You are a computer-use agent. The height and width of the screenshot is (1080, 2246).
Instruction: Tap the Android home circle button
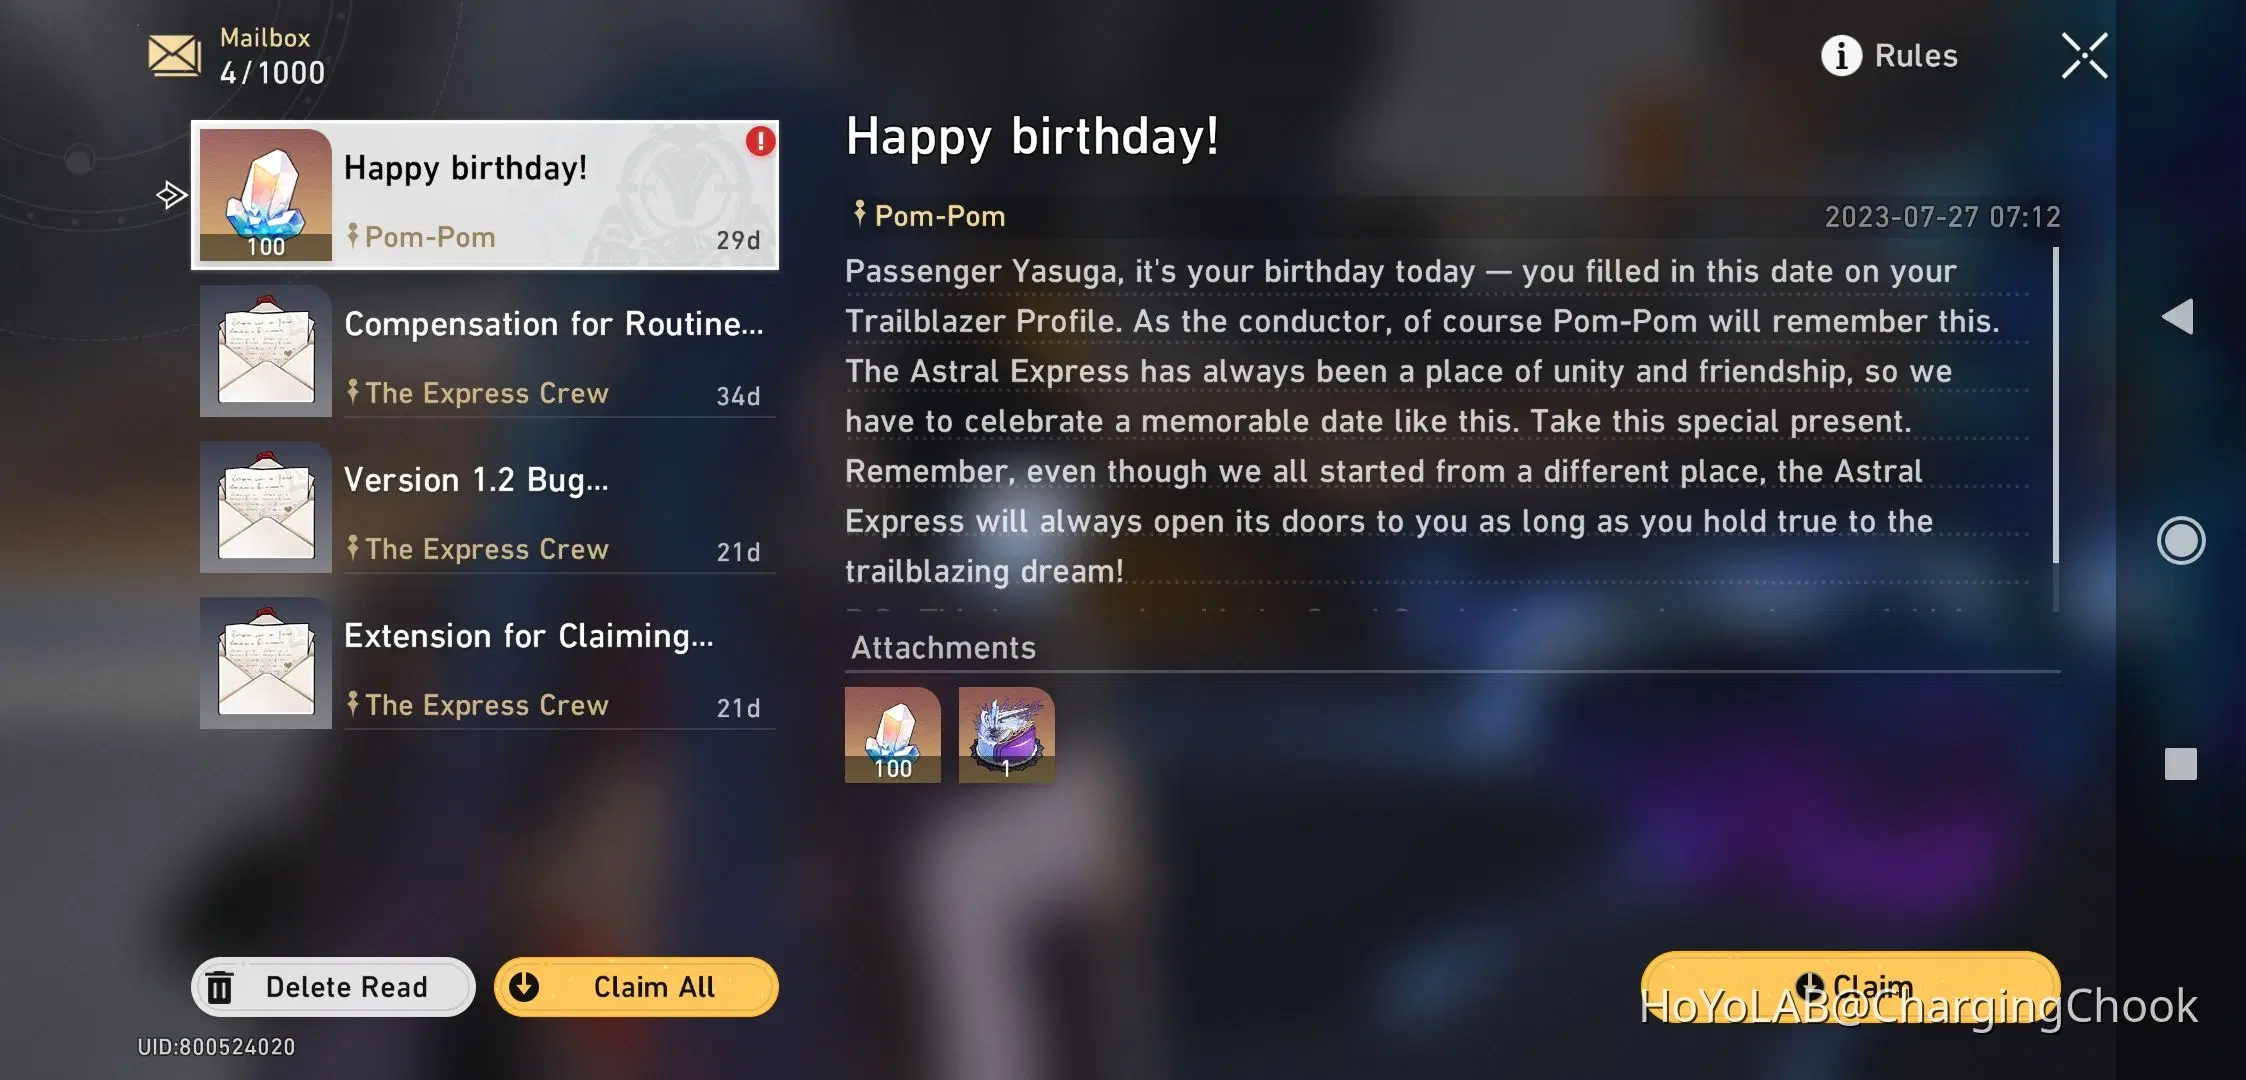tap(2181, 541)
